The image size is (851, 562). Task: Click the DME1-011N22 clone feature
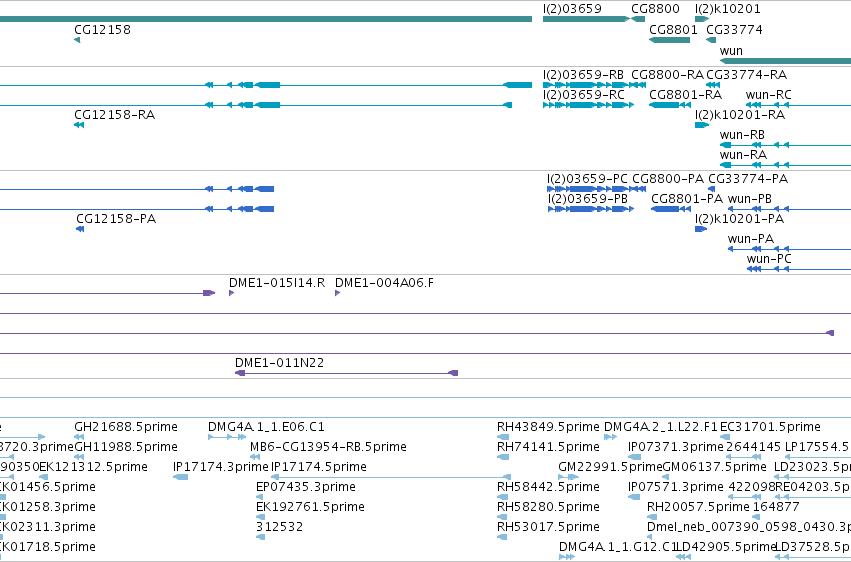pos(346,373)
